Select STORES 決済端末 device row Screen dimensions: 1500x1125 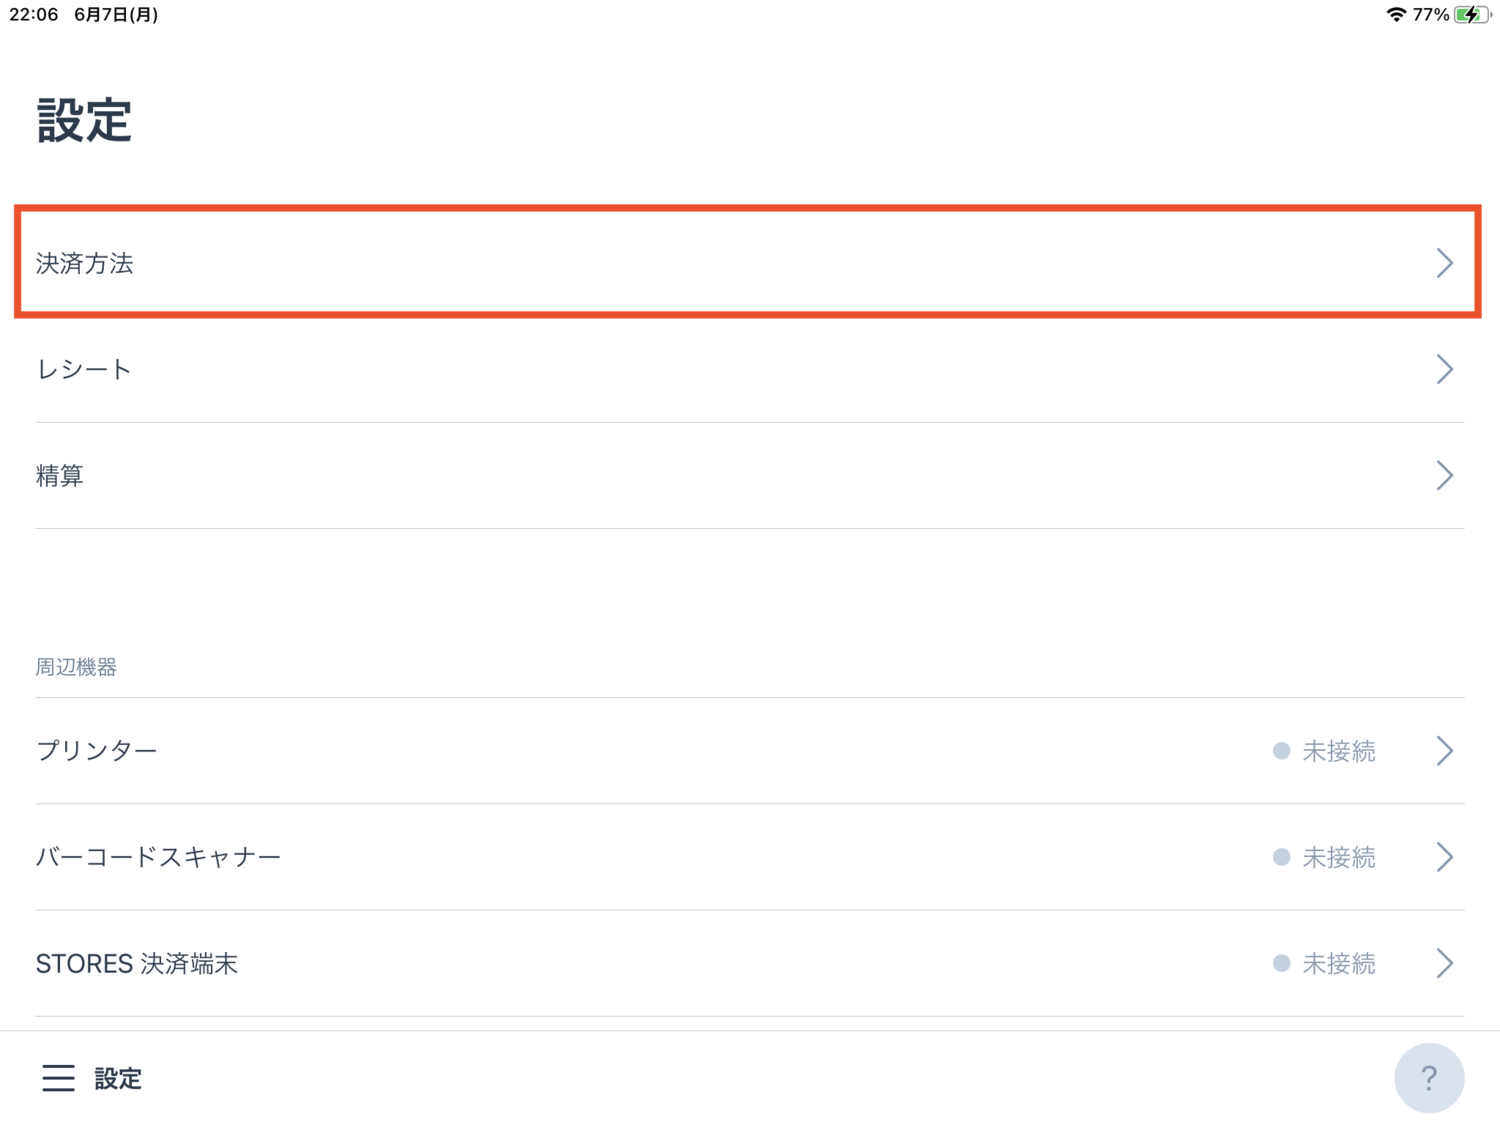pos(750,963)
